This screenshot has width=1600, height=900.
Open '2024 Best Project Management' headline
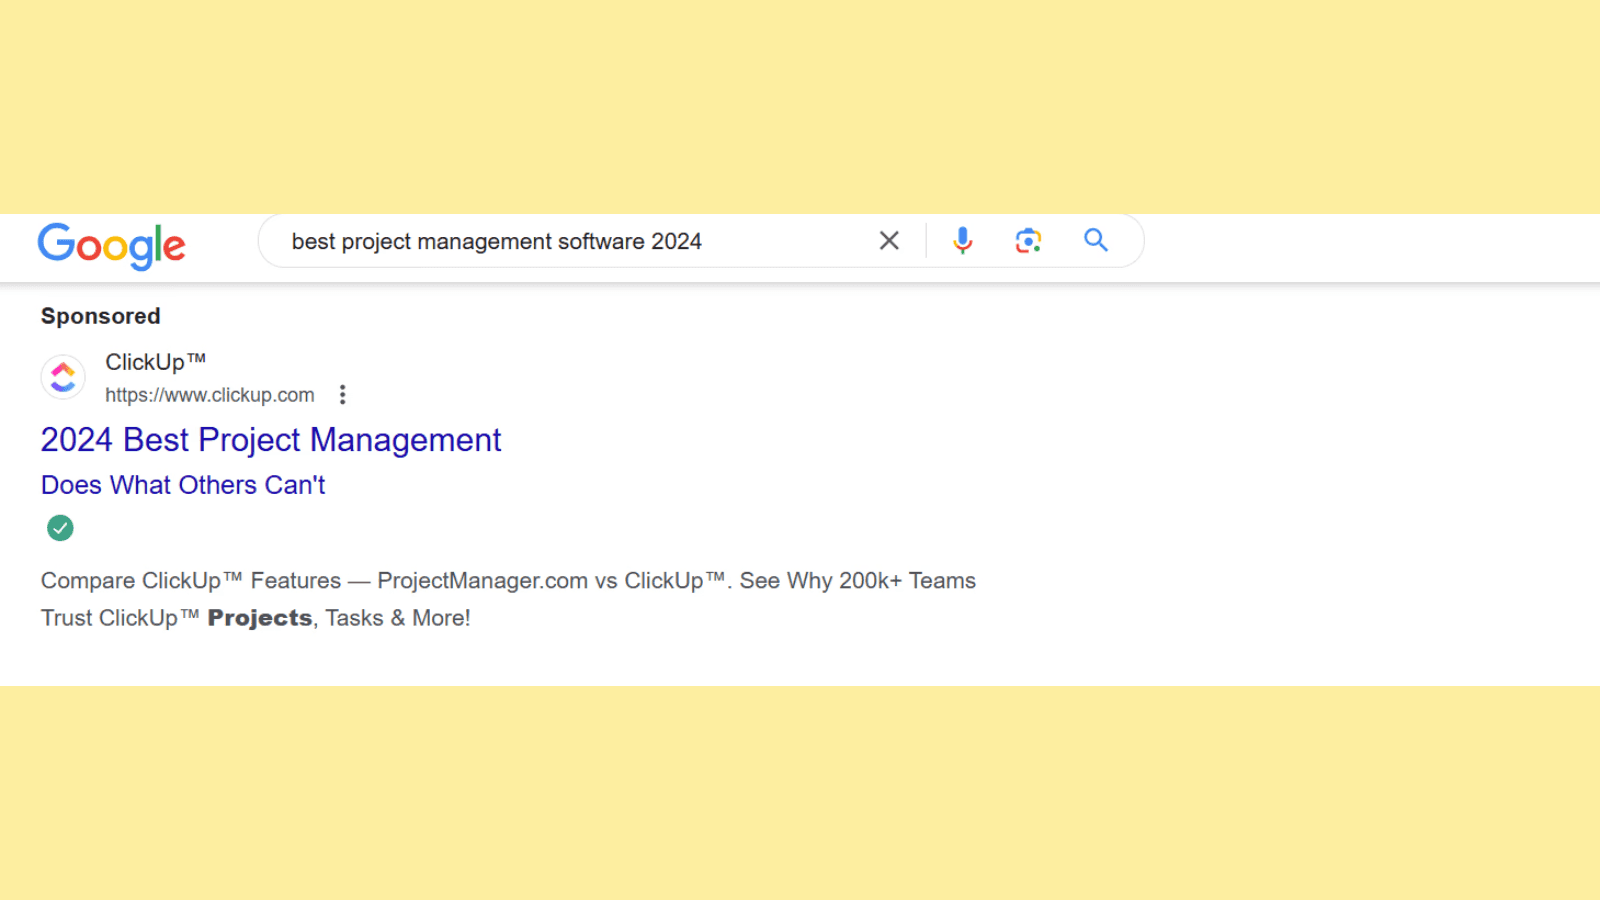[x=271, y=440]
